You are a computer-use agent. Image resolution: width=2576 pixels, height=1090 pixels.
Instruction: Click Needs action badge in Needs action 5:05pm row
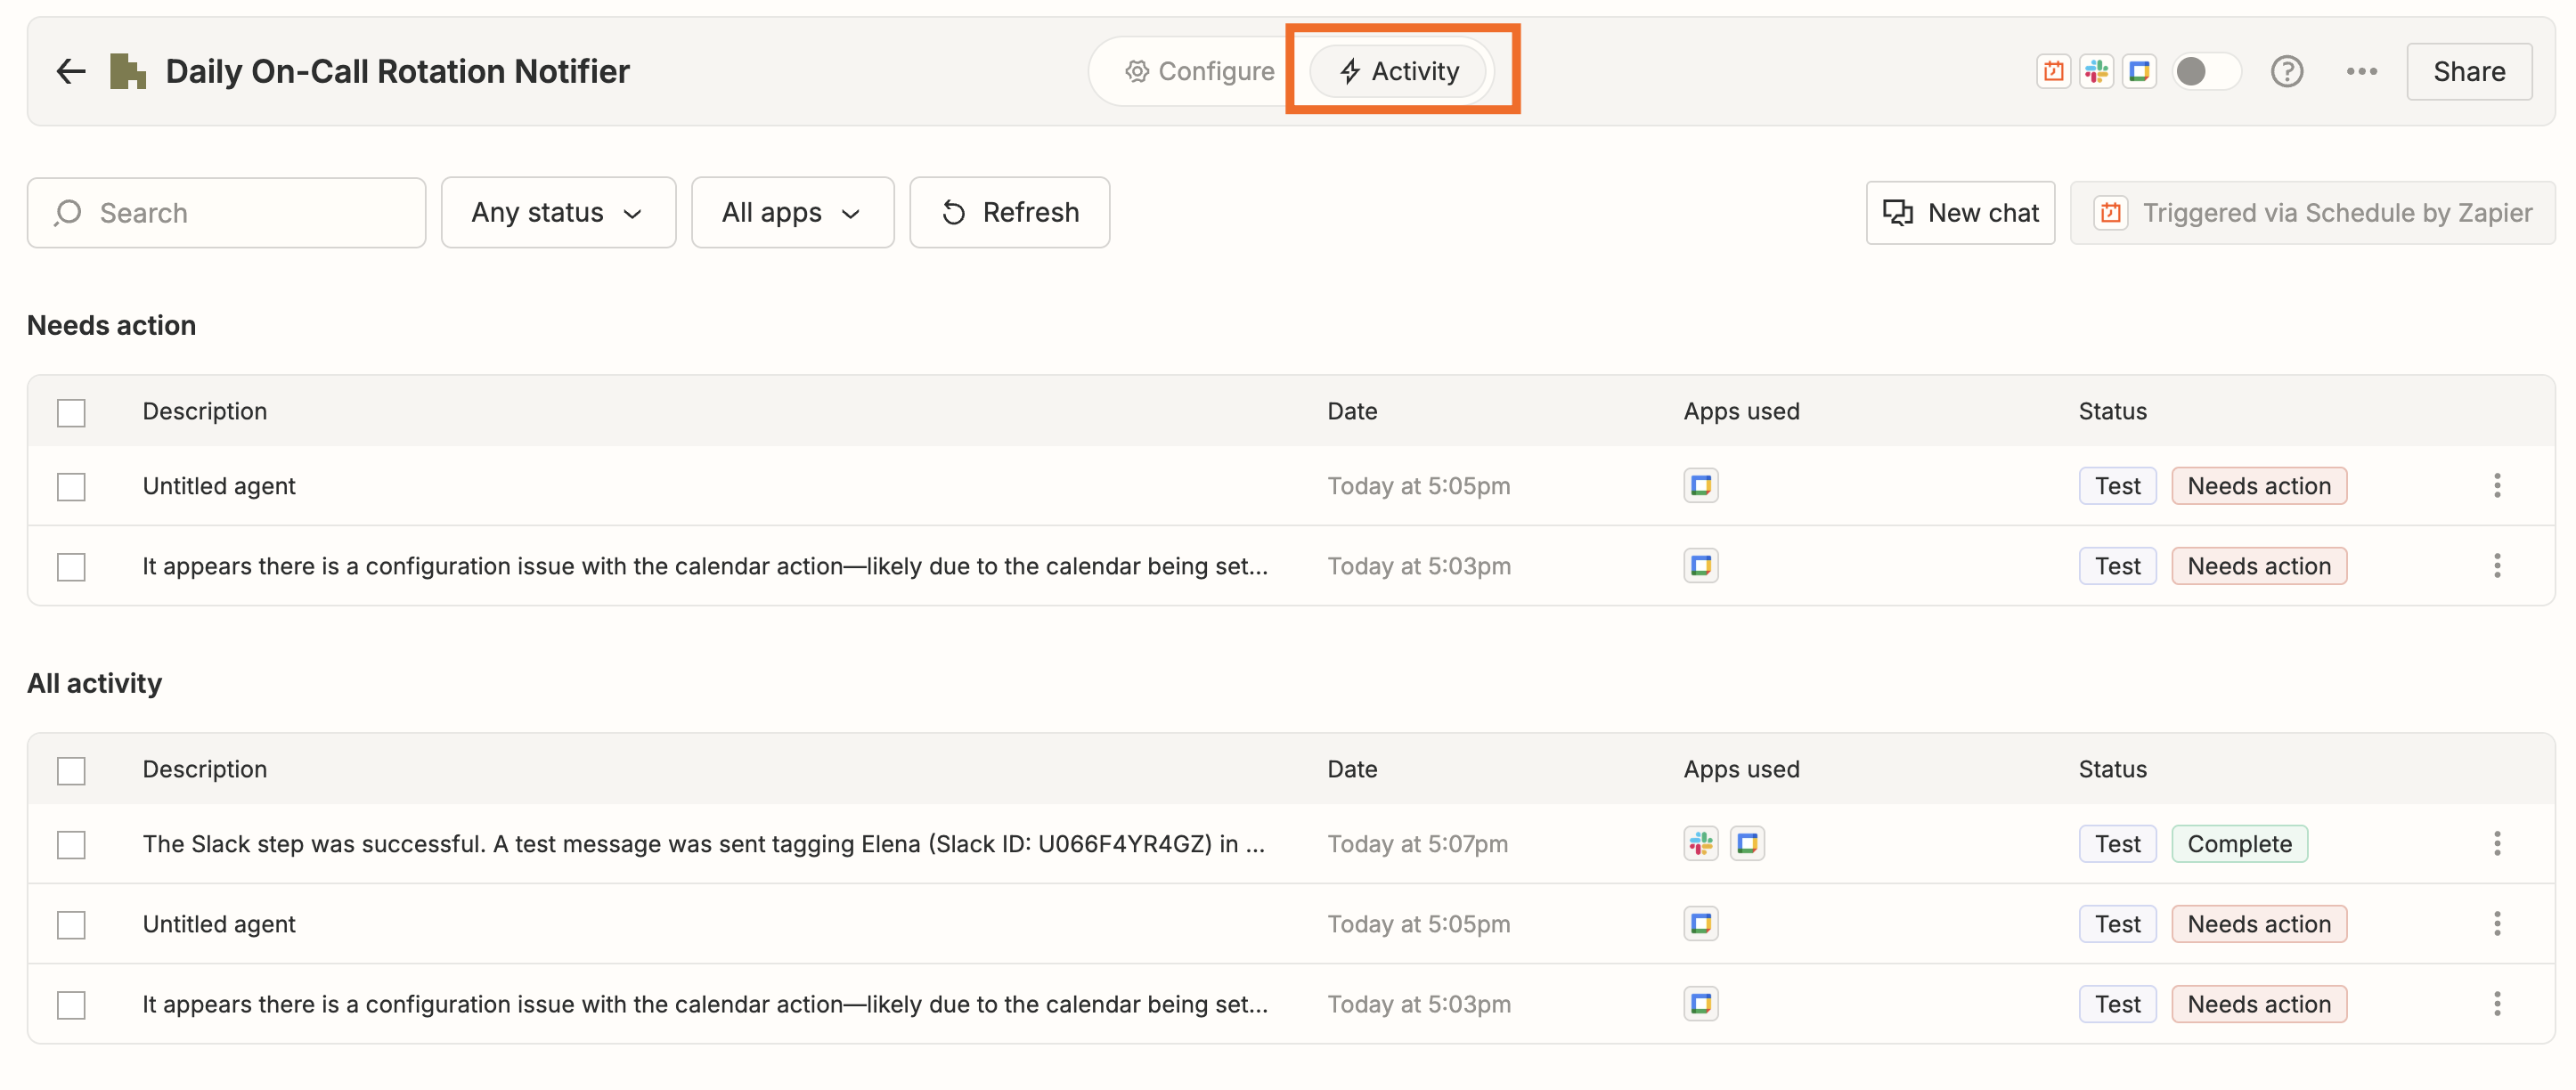(2258, 486)
